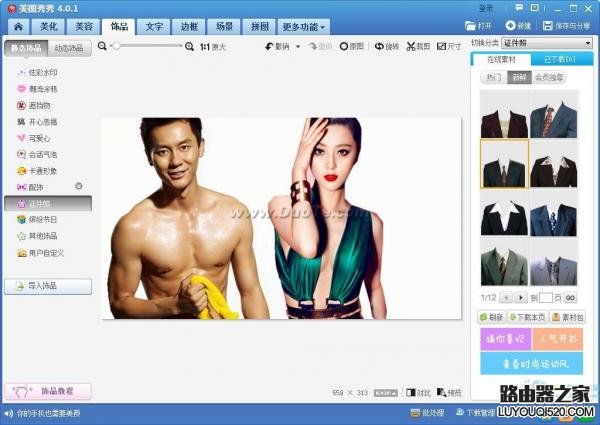Select the 会话气泡 speech bubble category
Viewport: 600px width, 425px height.
pos(37,155)
